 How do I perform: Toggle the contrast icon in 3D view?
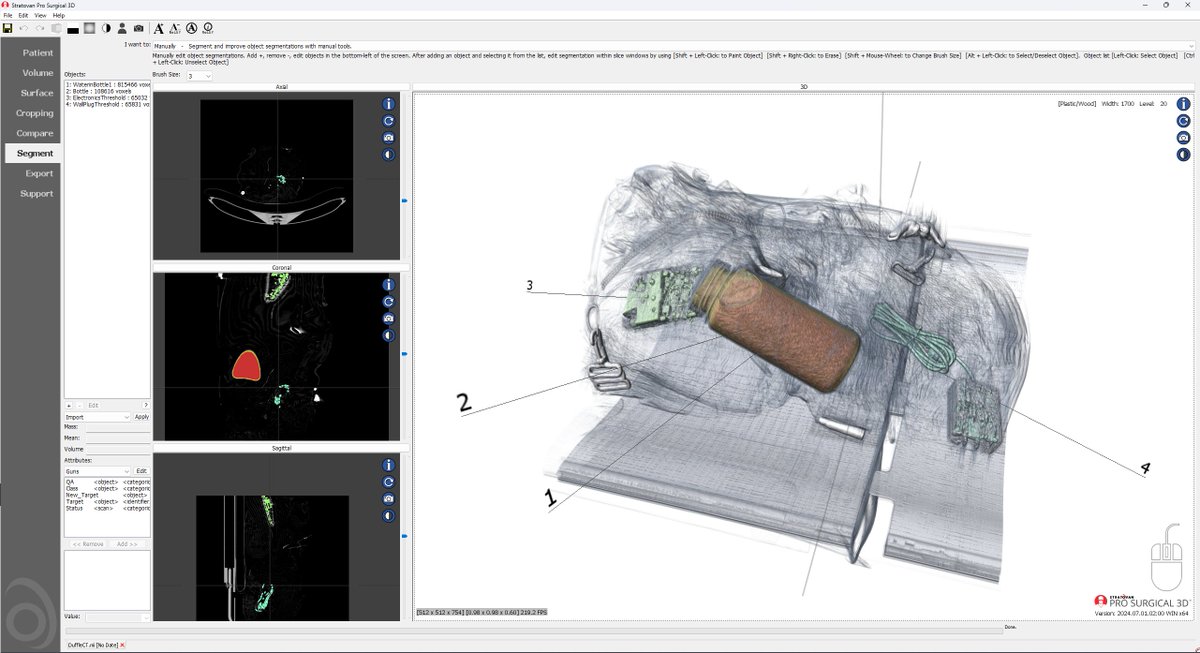(1183, 155)
